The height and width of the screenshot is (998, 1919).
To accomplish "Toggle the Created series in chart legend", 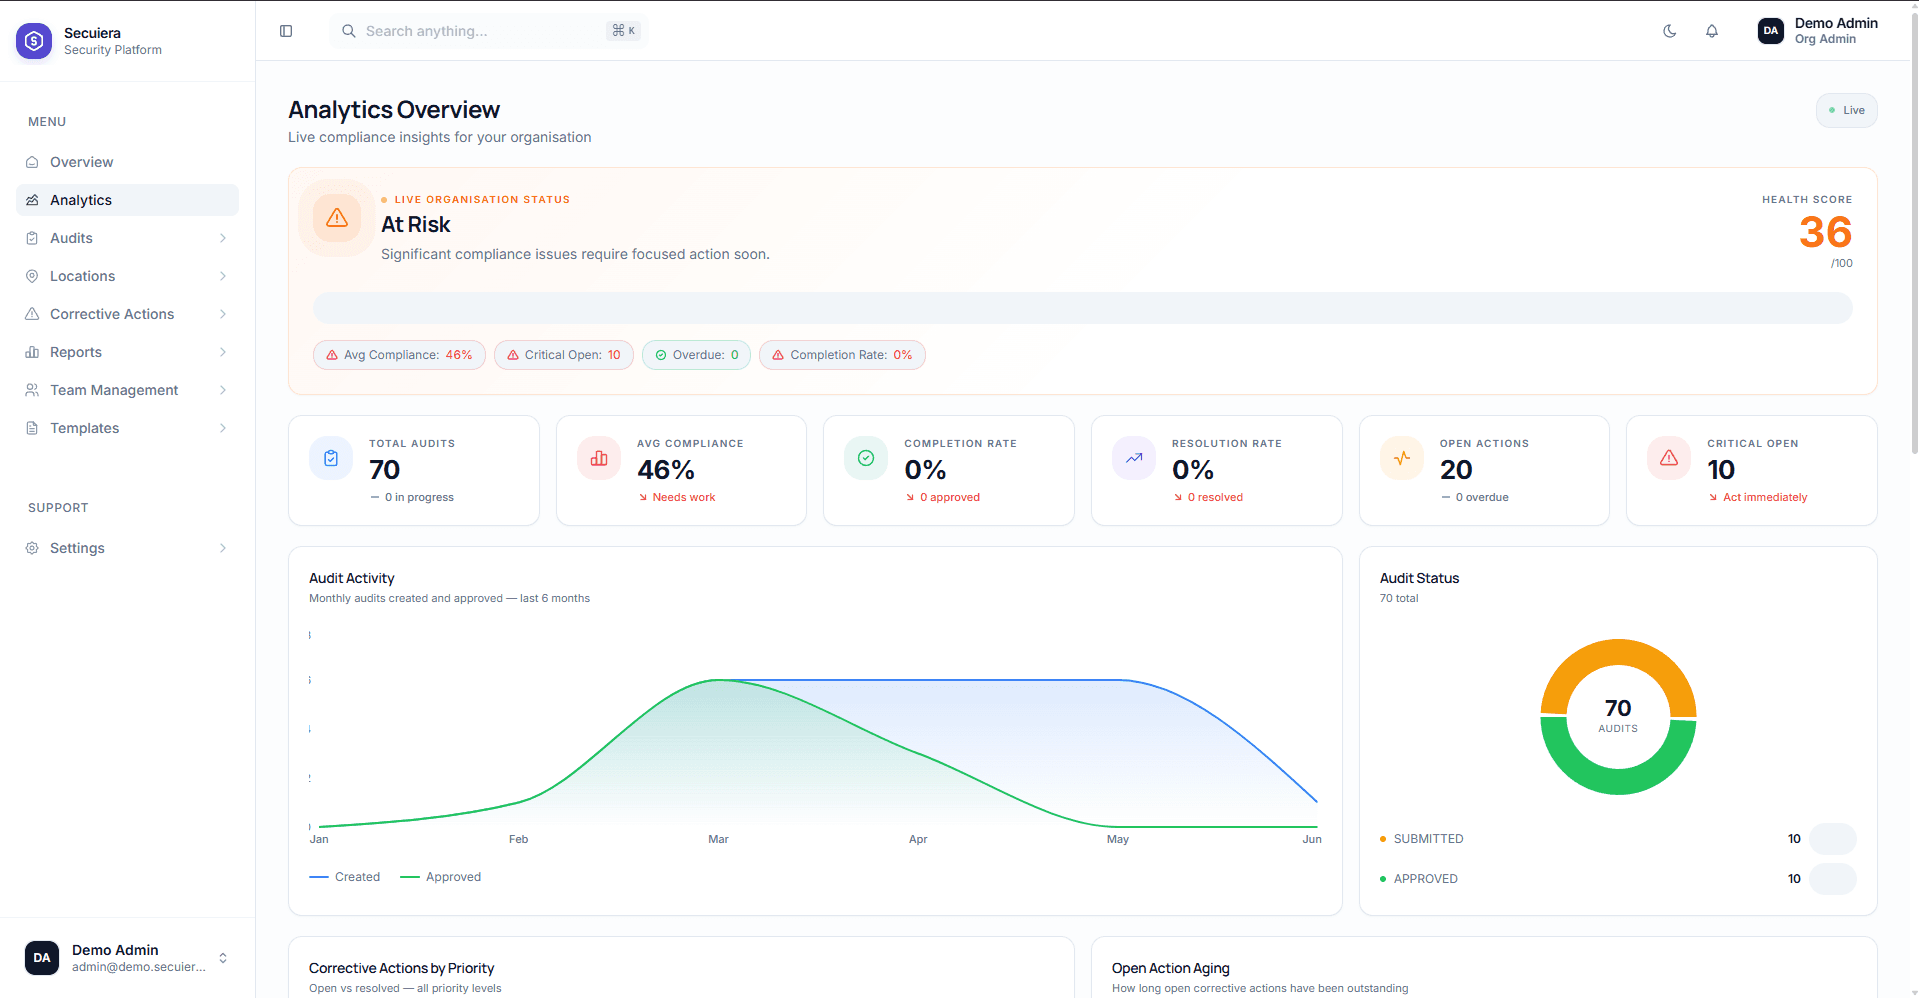I will pyautogui.click(x=345, y=877).
